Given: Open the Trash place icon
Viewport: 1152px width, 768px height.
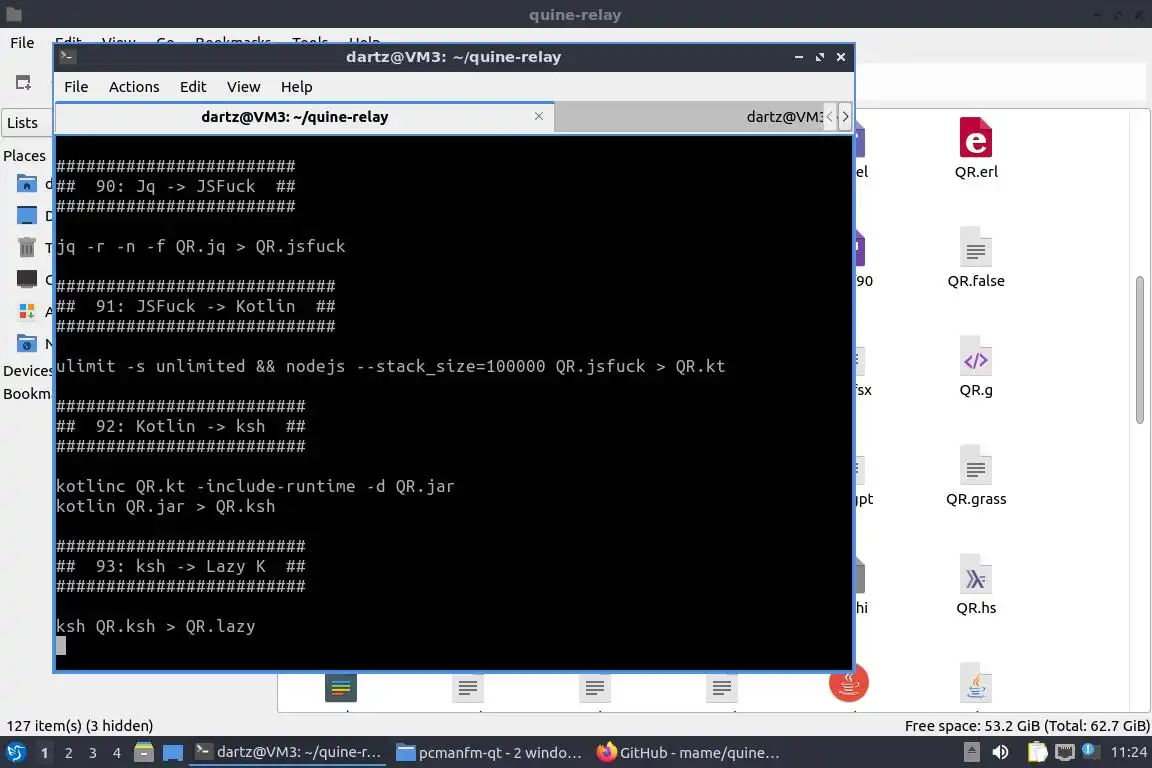Looking at the screenshot, I should pyautogui.click(x=26, y=247).
